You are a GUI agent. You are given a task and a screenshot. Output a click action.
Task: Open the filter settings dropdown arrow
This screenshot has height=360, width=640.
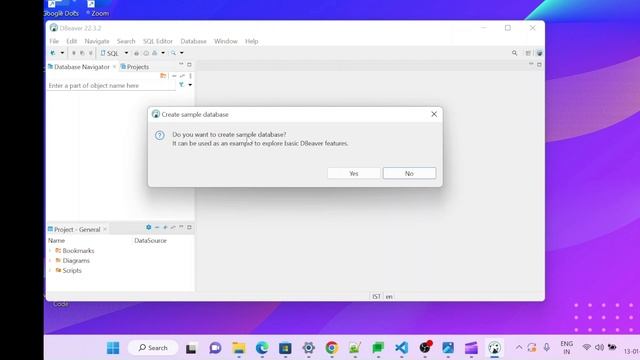tap(190, 85)
